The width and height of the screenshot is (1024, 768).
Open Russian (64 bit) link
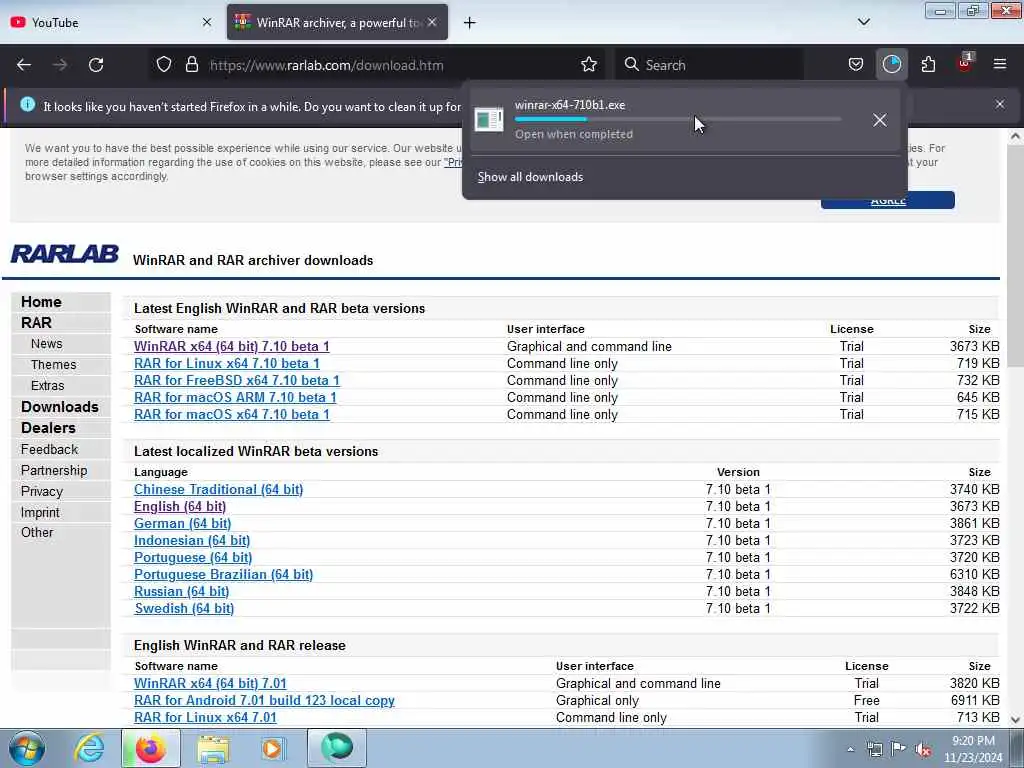(182, 591)
